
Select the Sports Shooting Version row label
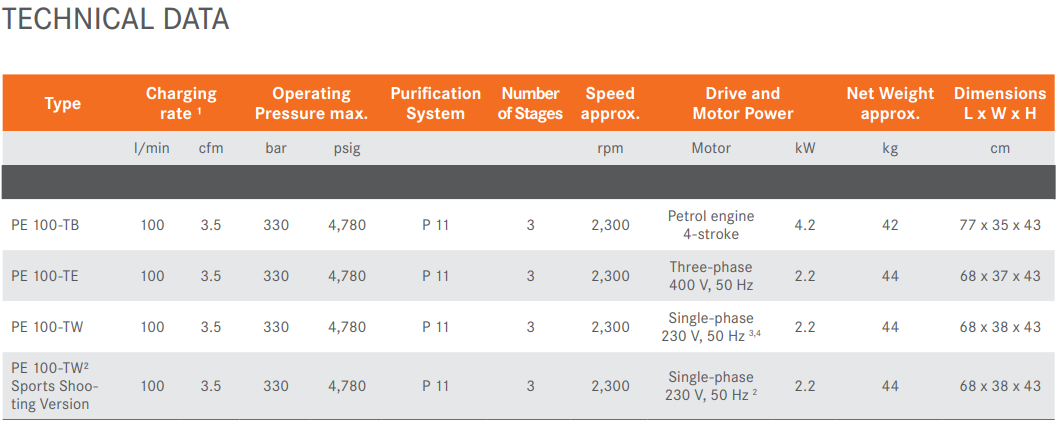point(51,386)
